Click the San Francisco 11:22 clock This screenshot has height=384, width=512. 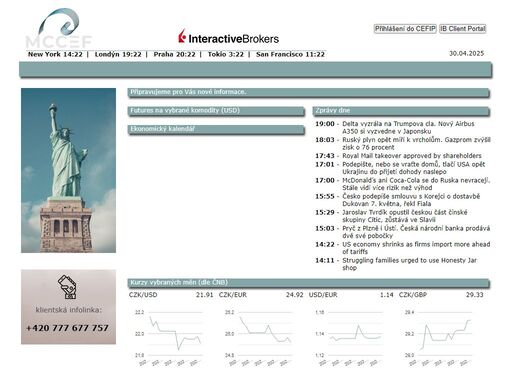point(290,54)
